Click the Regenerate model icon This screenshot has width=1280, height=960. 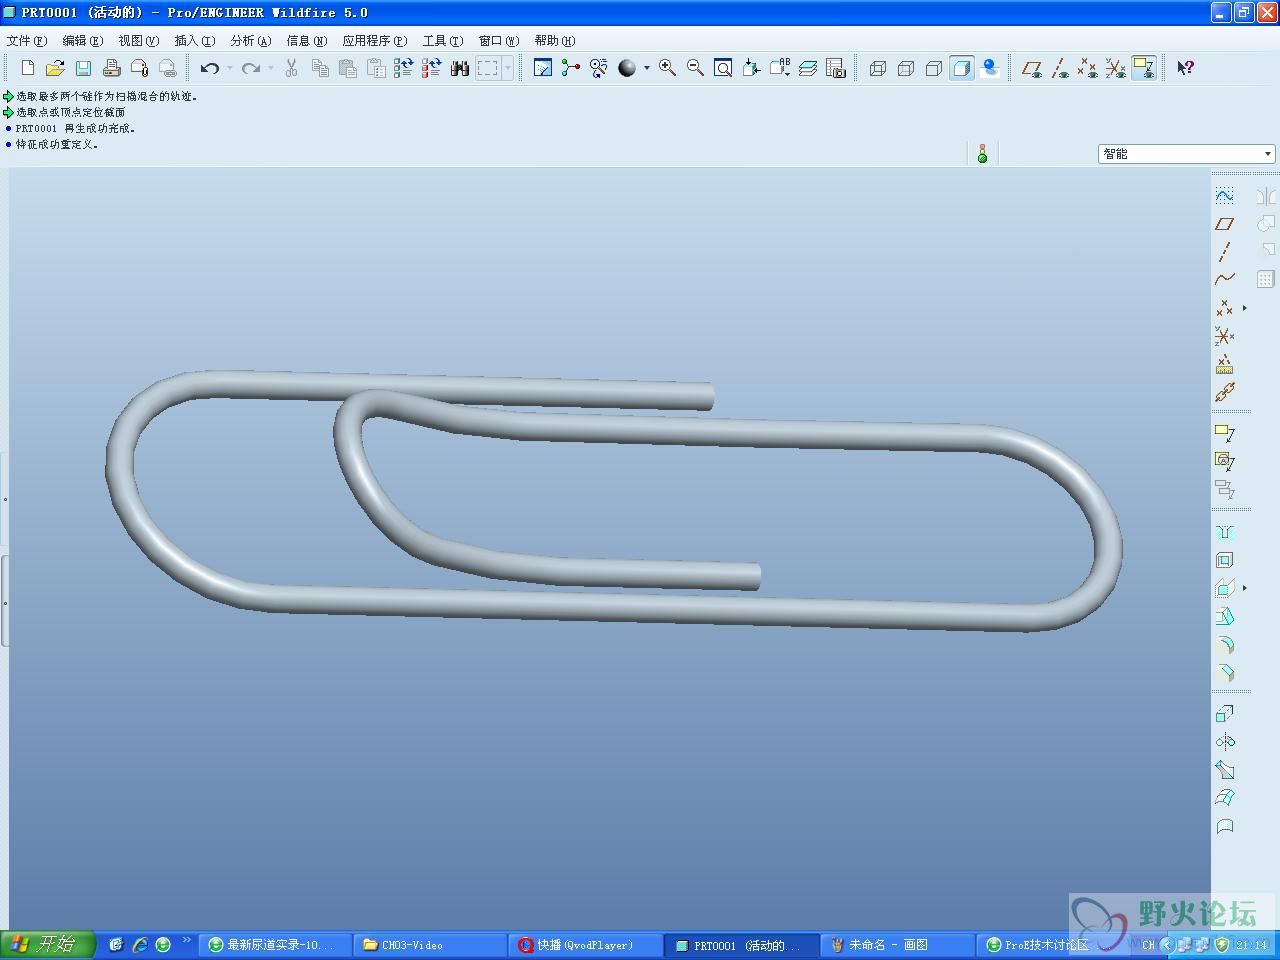click(x=404, y=68)
